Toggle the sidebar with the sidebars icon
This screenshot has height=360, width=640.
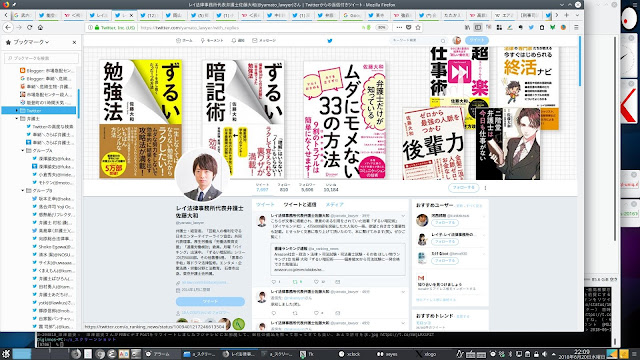[x=478, y=27]
